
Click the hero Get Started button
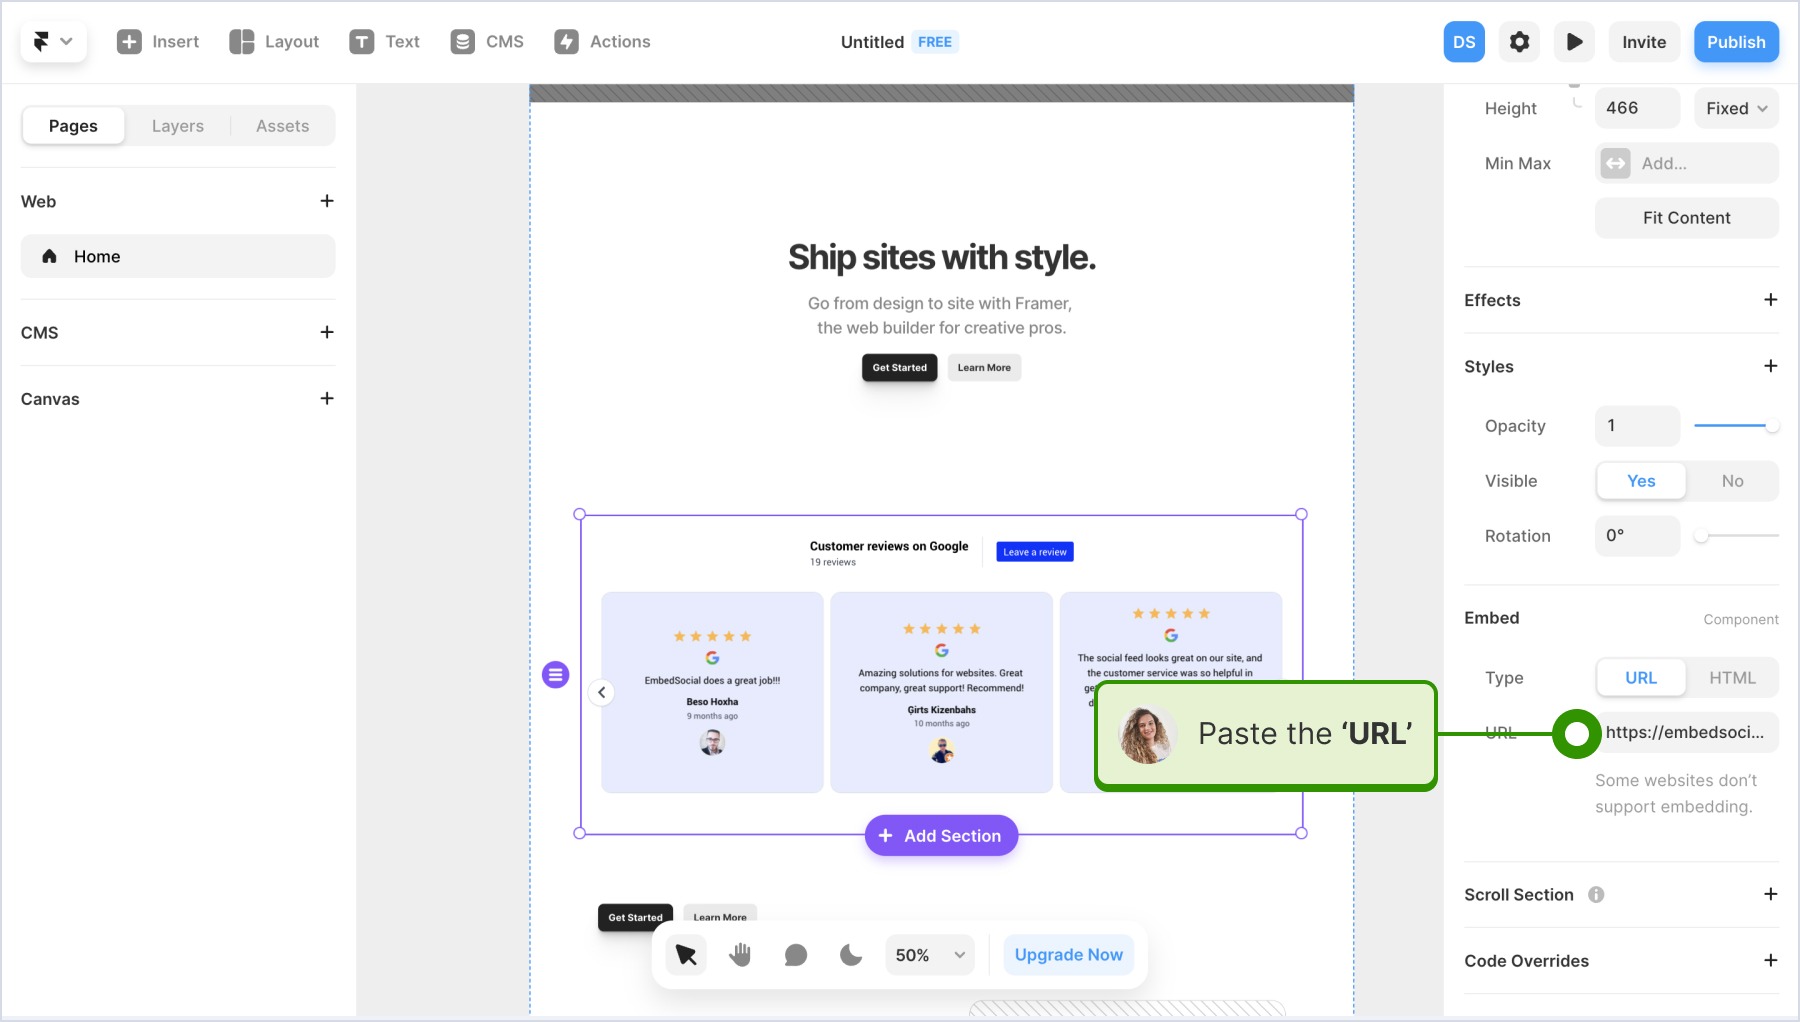tap(899, 368)
